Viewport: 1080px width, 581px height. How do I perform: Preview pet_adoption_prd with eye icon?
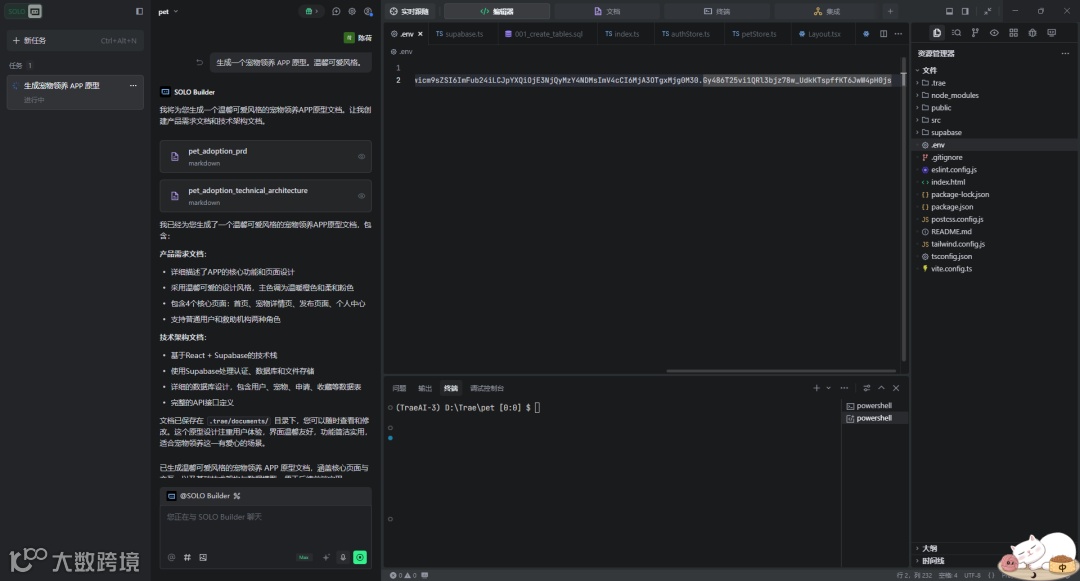(361, 156)
